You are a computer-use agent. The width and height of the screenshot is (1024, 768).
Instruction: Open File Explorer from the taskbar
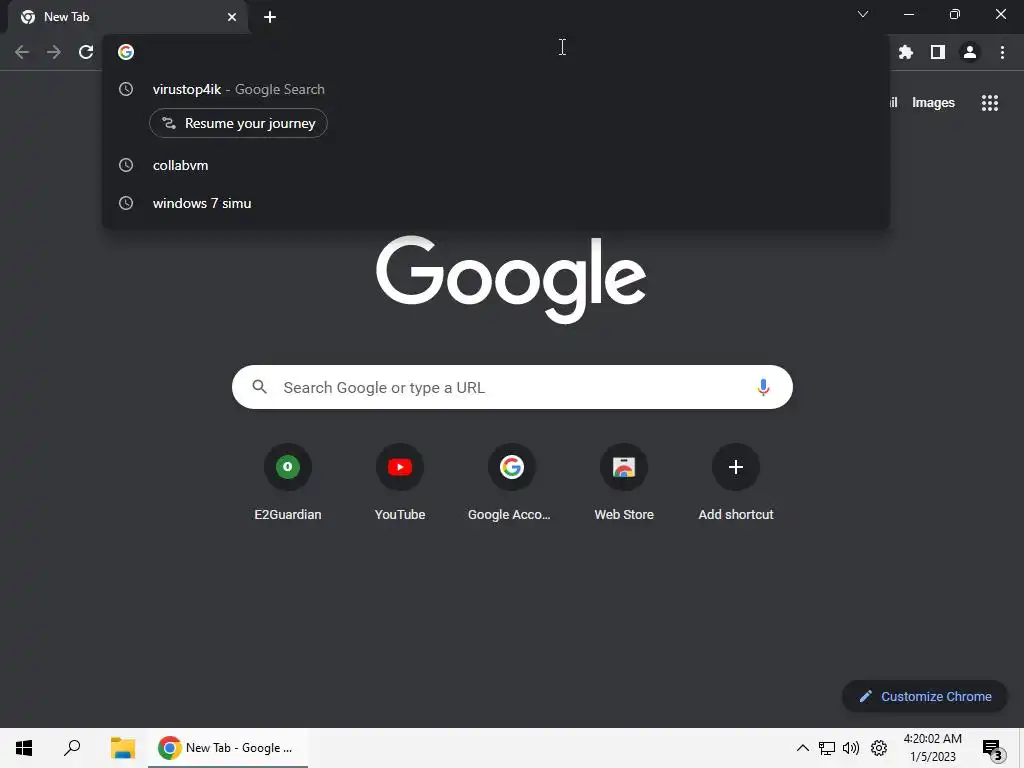coord(123,748)
